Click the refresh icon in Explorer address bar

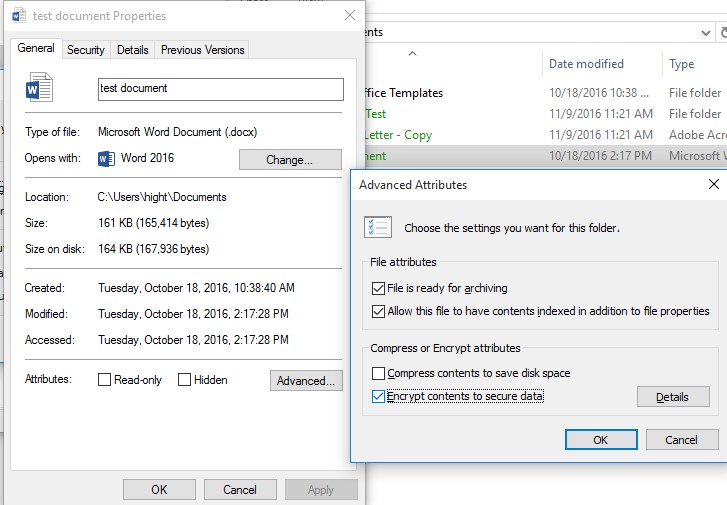tap(720, 32)
